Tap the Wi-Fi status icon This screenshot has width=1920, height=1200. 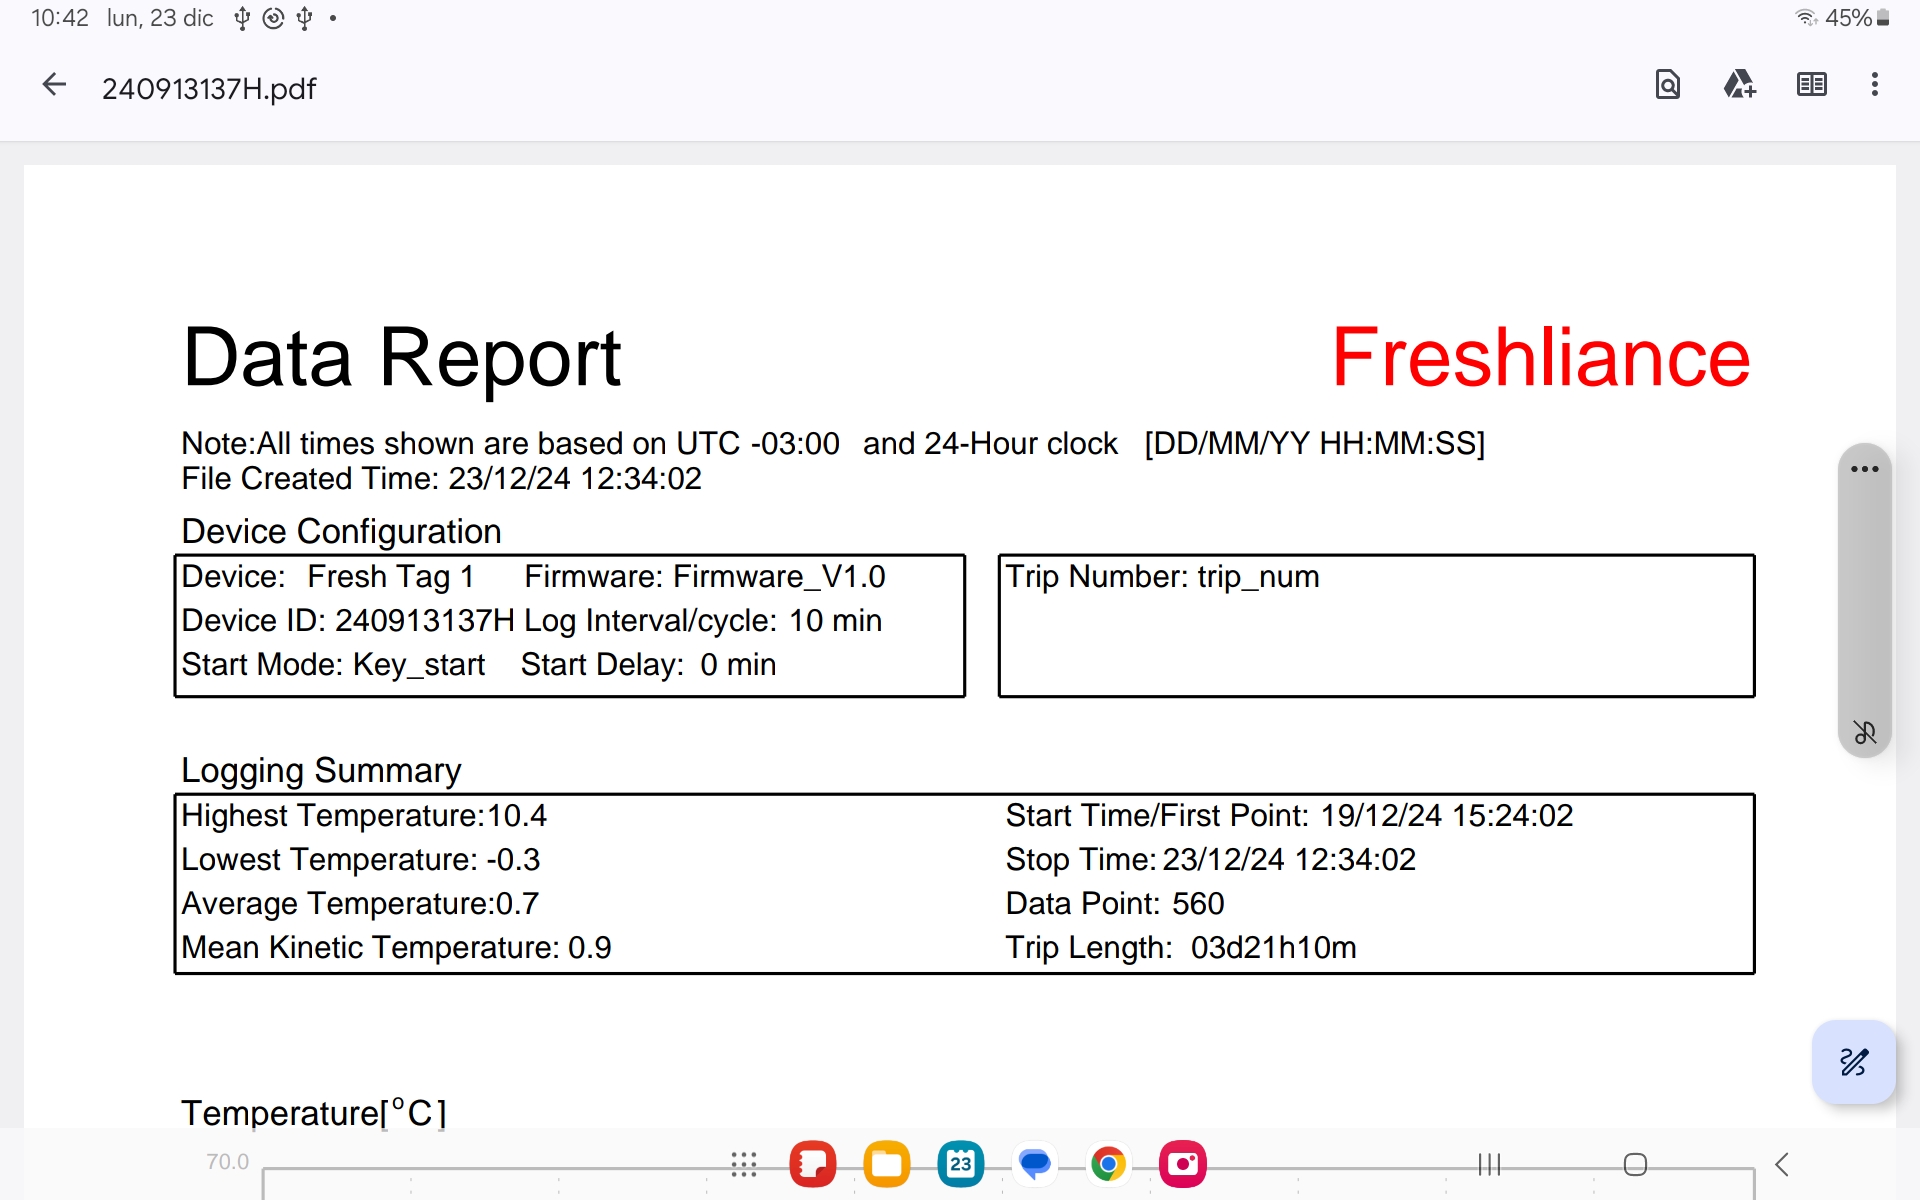[x=1806, y=18]
